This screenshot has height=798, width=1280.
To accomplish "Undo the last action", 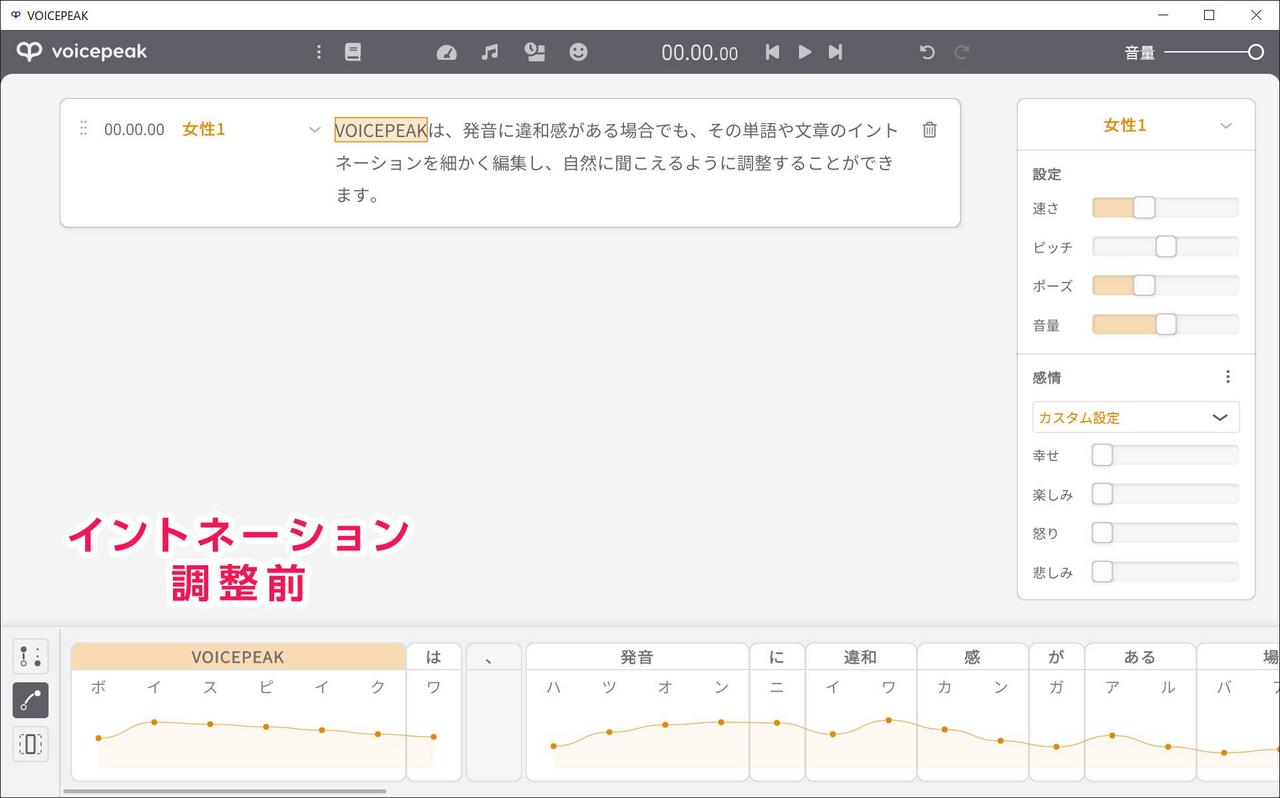I will (x=927, y=52).
